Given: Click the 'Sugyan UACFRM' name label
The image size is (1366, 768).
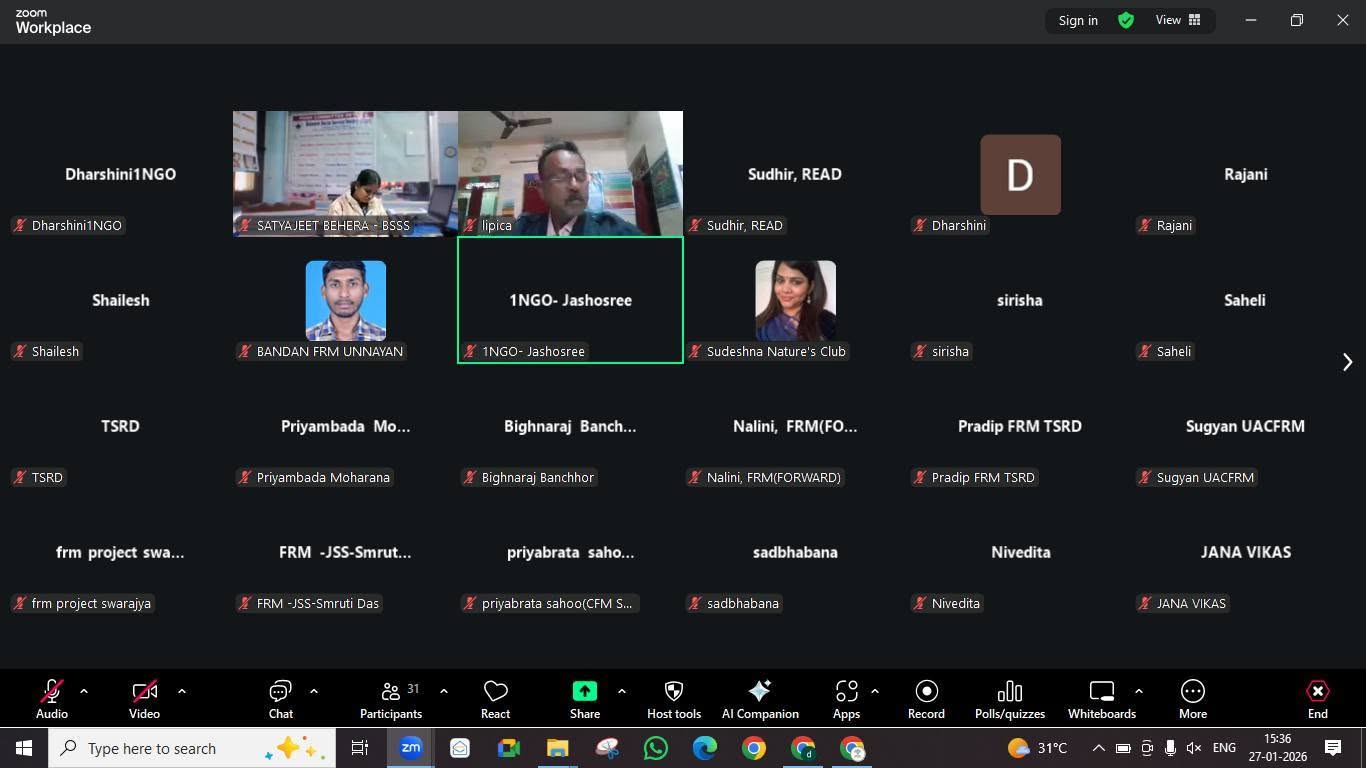Looking at the screenshot, I should pos(1205,477).
